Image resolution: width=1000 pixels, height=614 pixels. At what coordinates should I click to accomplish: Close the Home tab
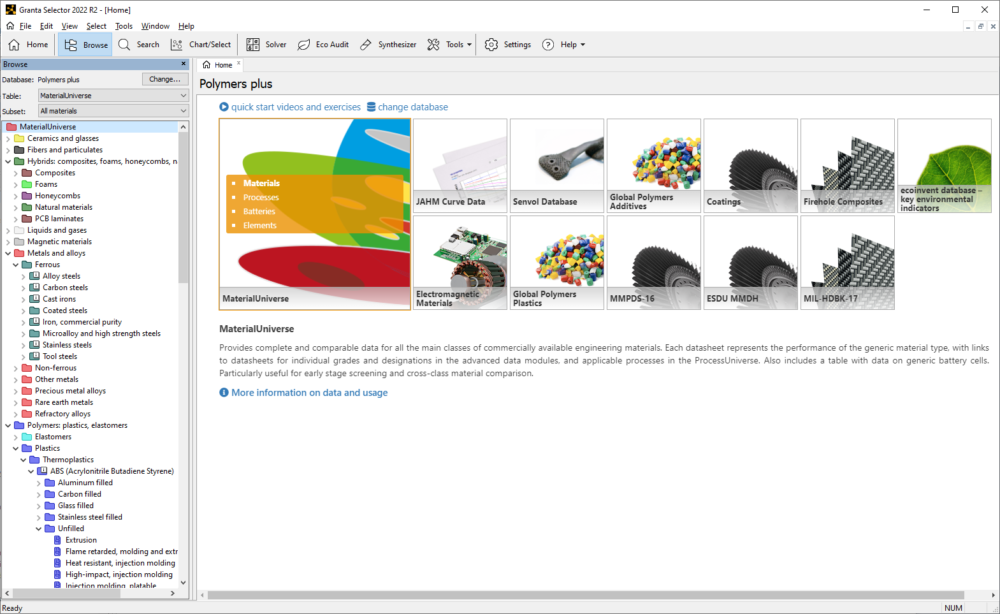(x=239, y=63)
